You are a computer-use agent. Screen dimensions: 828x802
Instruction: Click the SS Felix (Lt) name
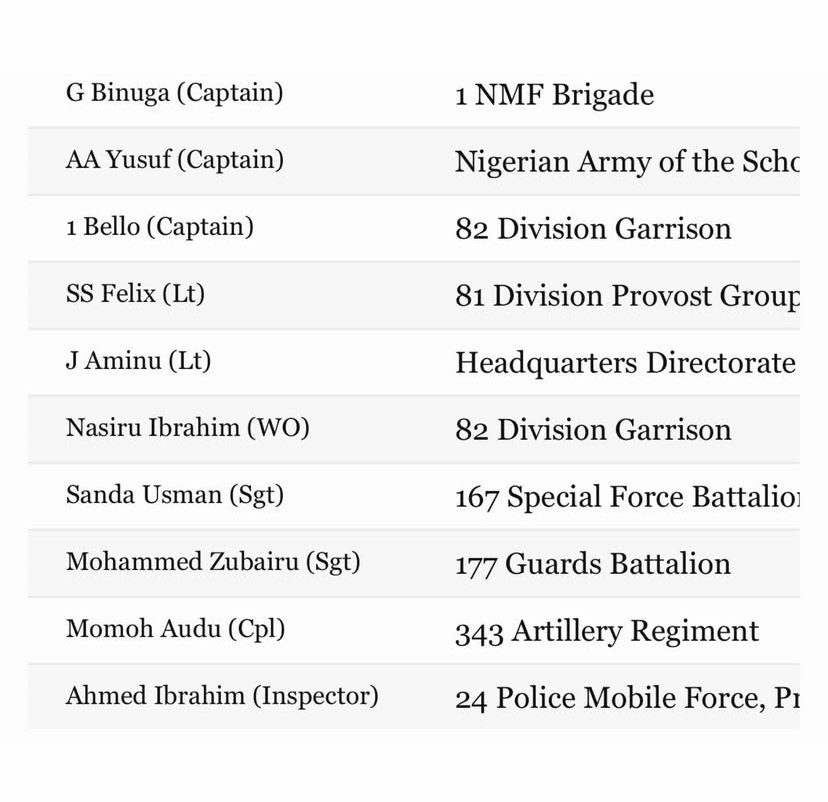(135, 294)
